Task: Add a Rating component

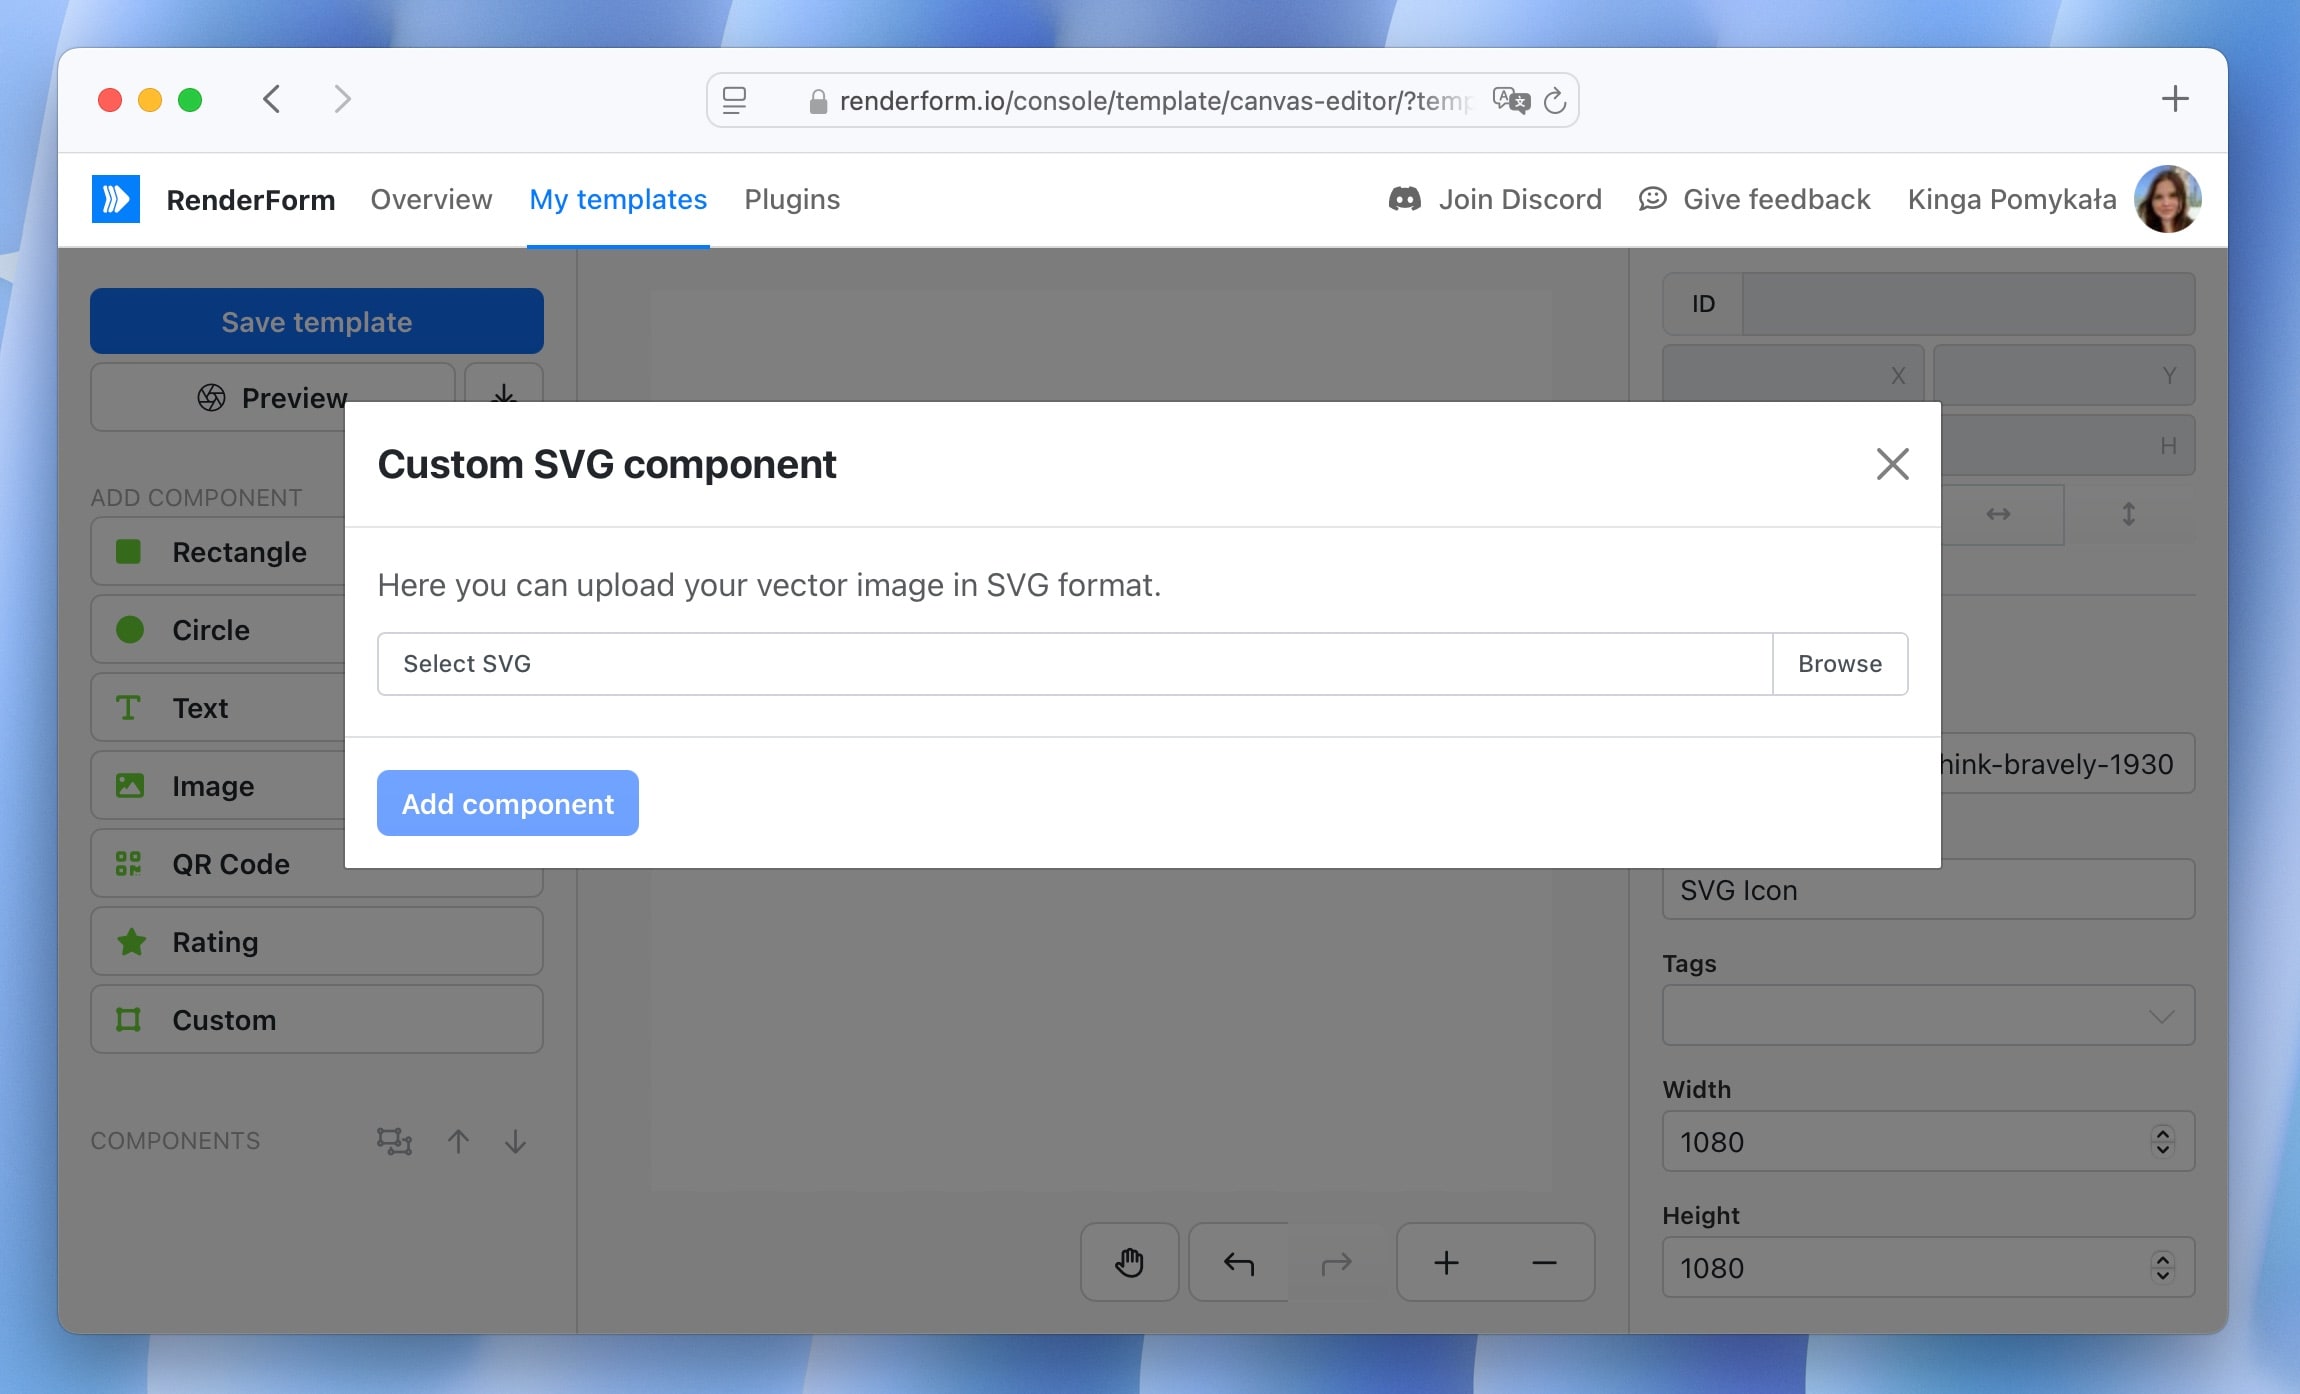Action: click(317, 942)
